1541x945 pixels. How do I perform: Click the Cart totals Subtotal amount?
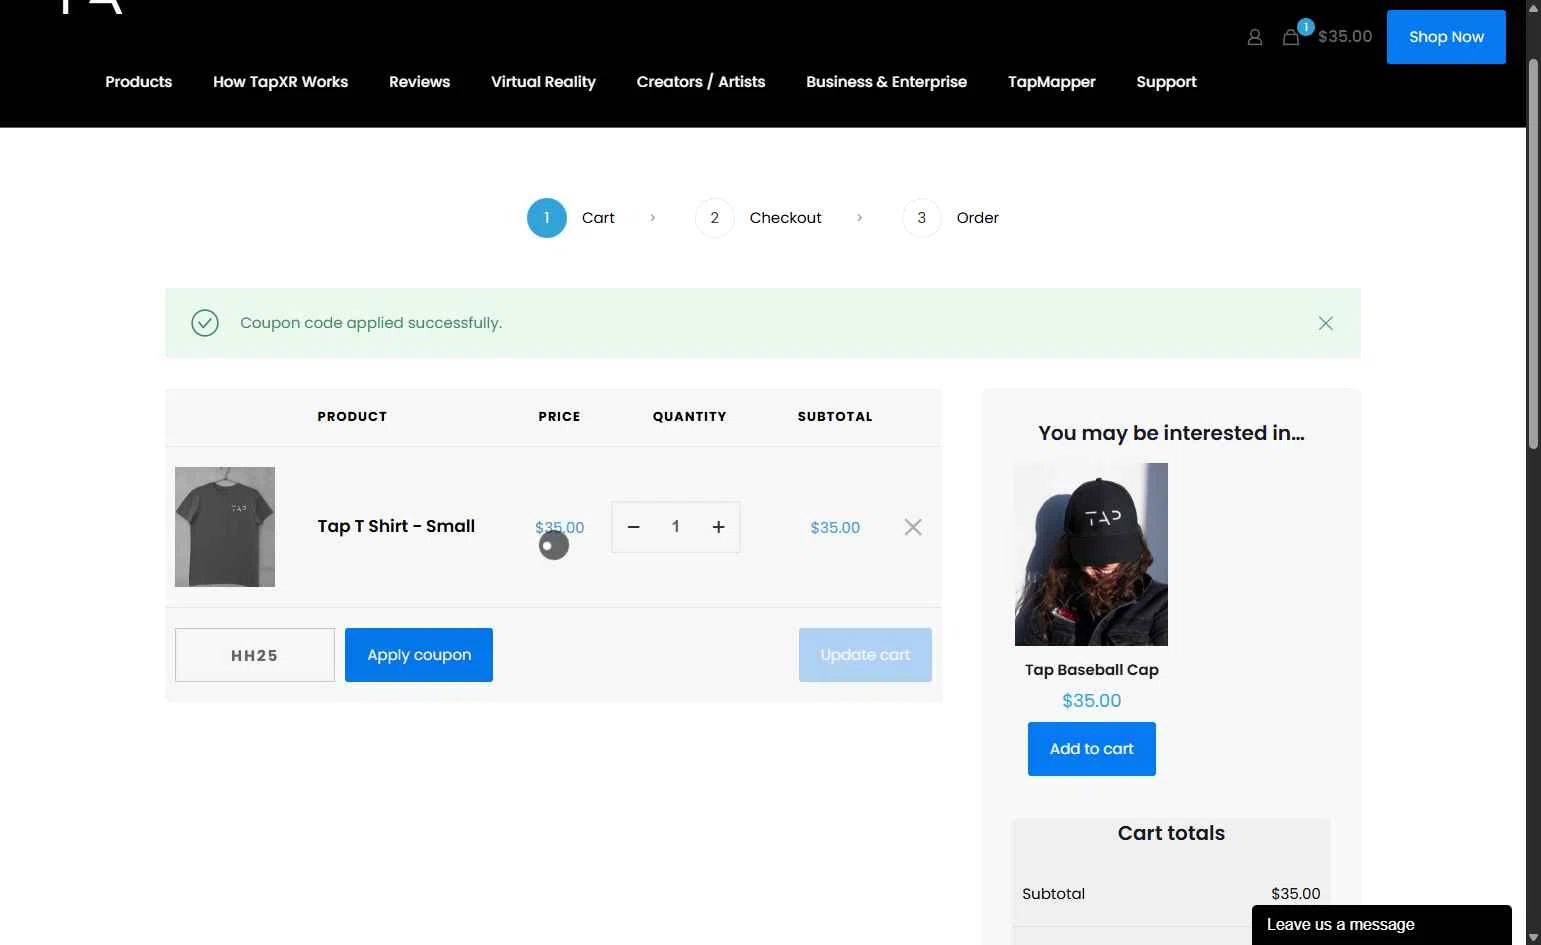click(1296, 894)
